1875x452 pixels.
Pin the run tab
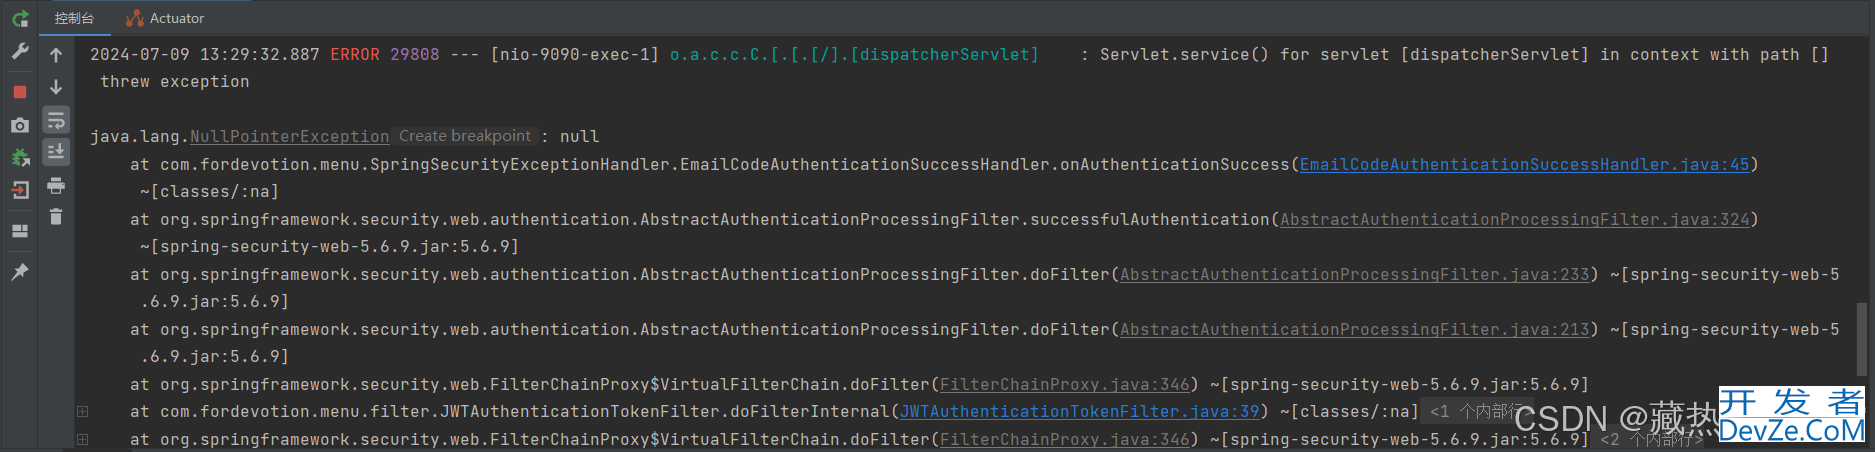19,272
